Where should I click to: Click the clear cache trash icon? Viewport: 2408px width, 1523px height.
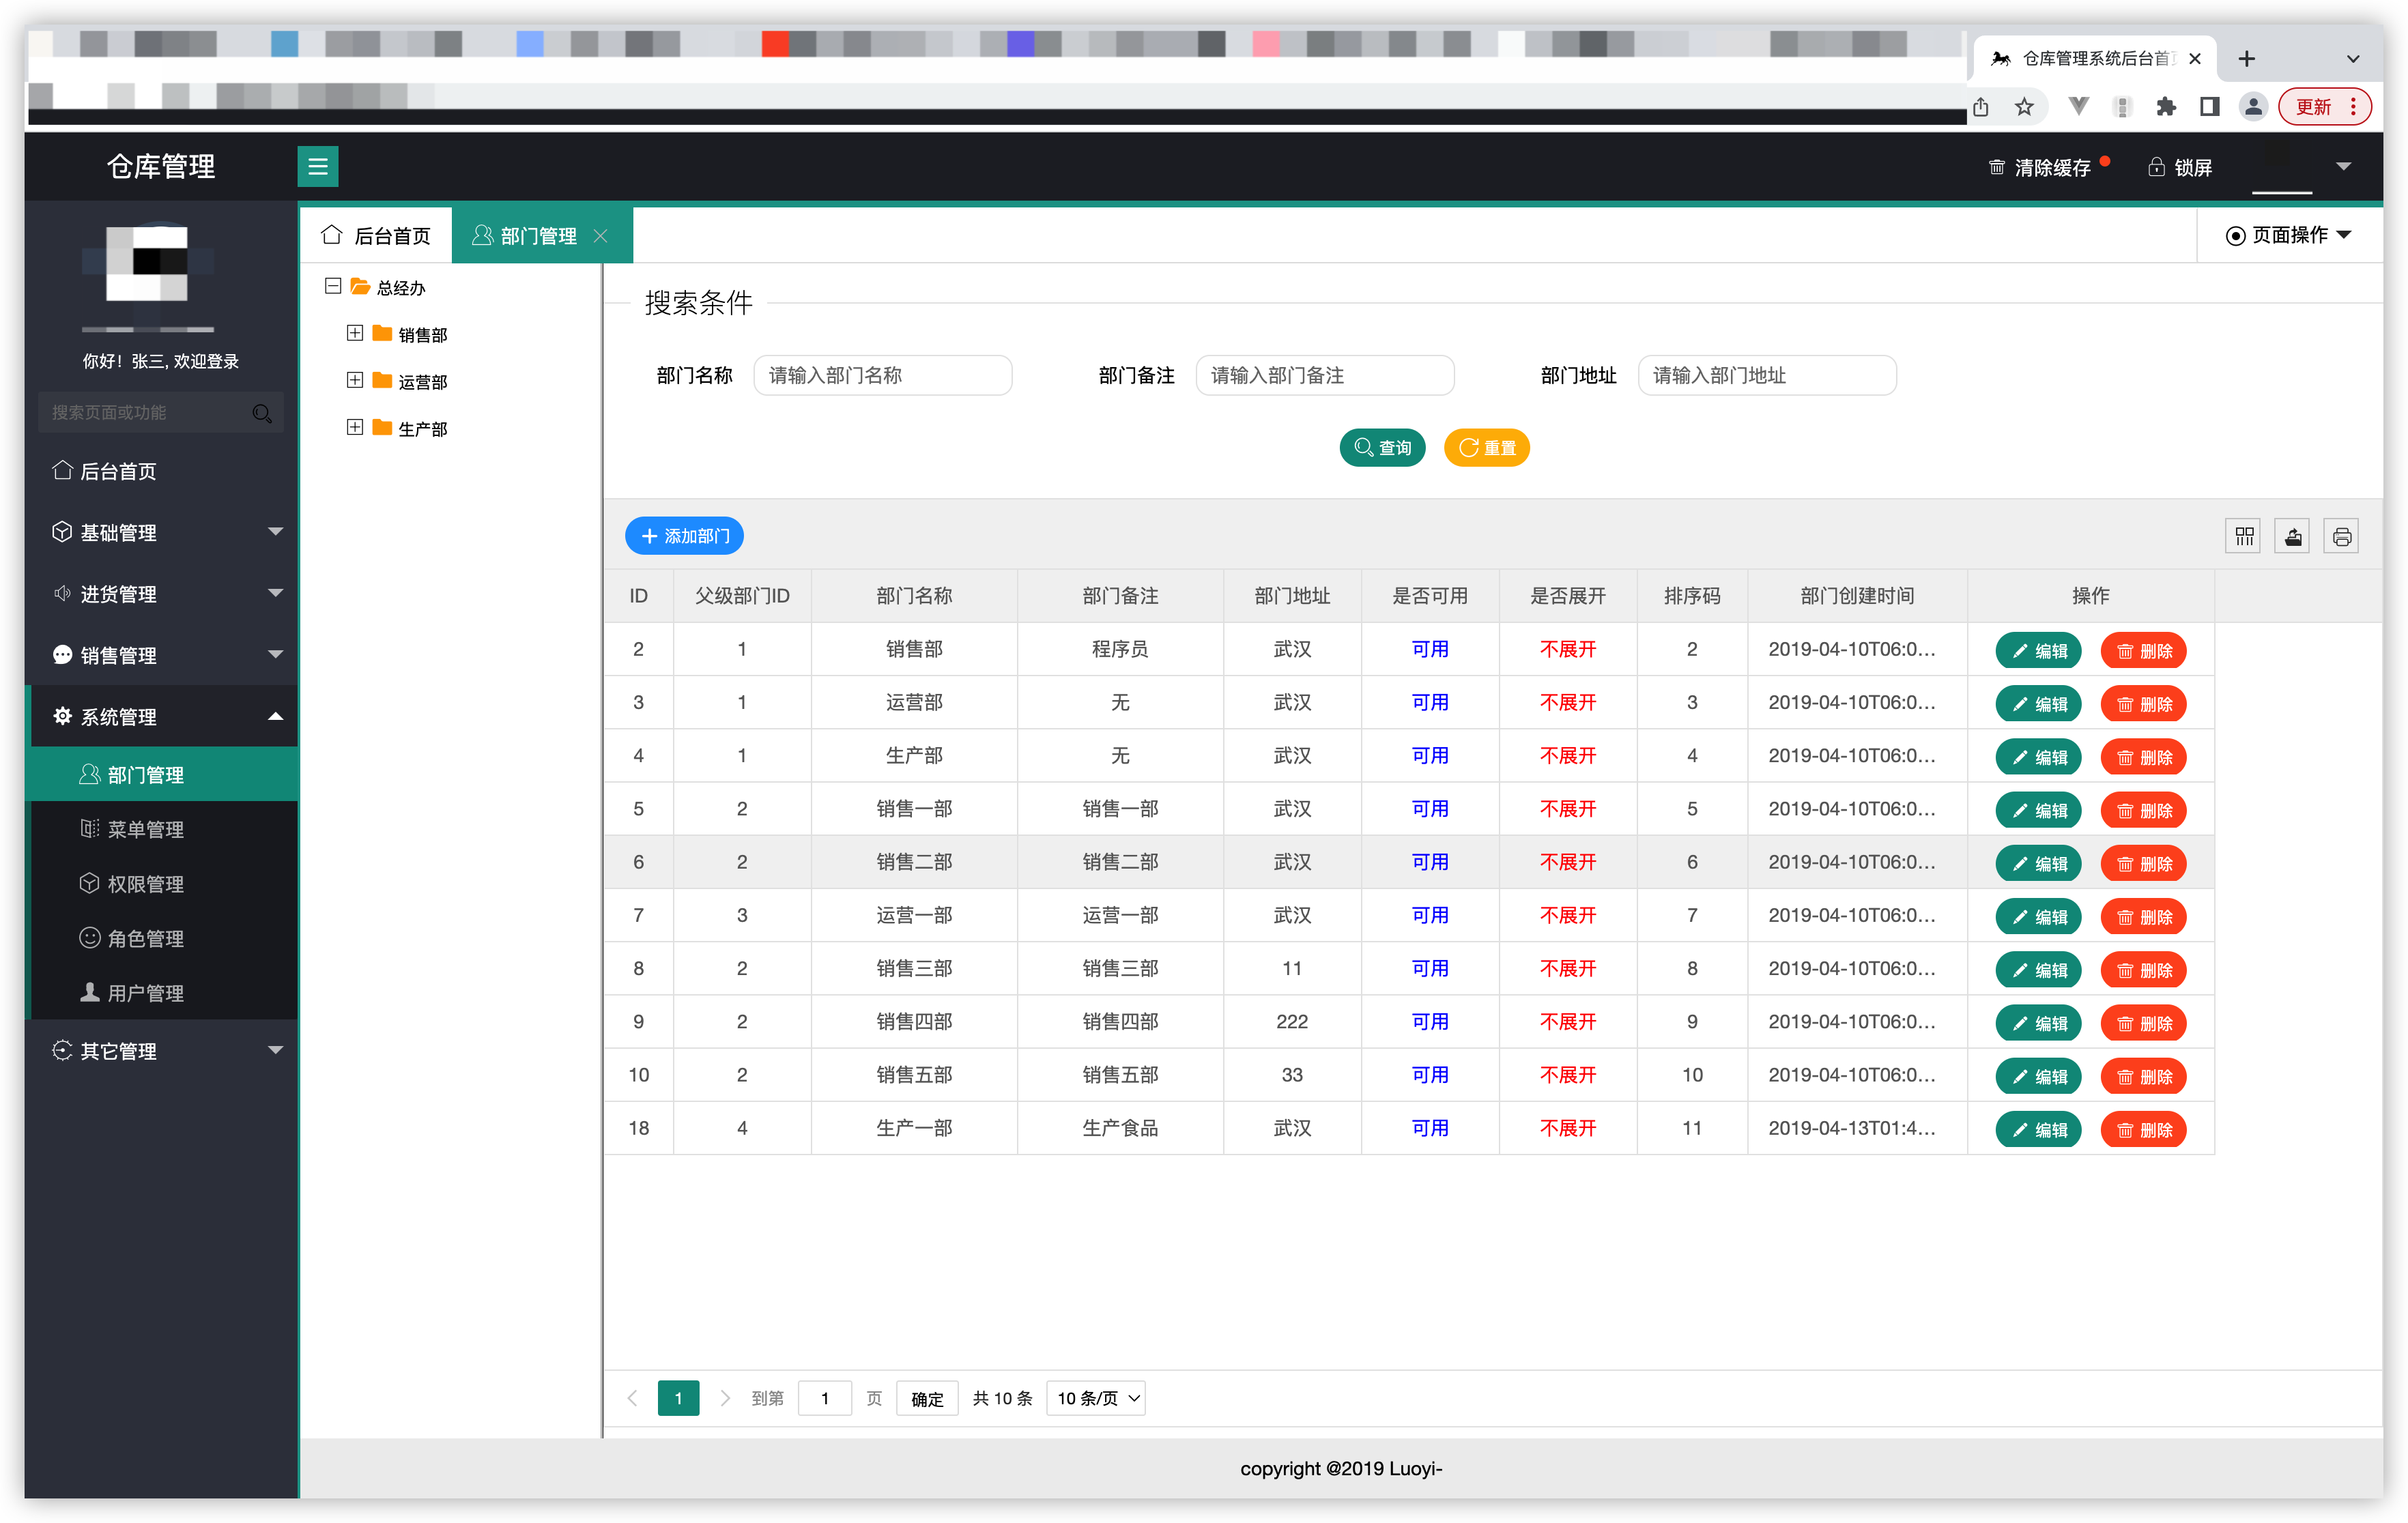click(1996, 167)
